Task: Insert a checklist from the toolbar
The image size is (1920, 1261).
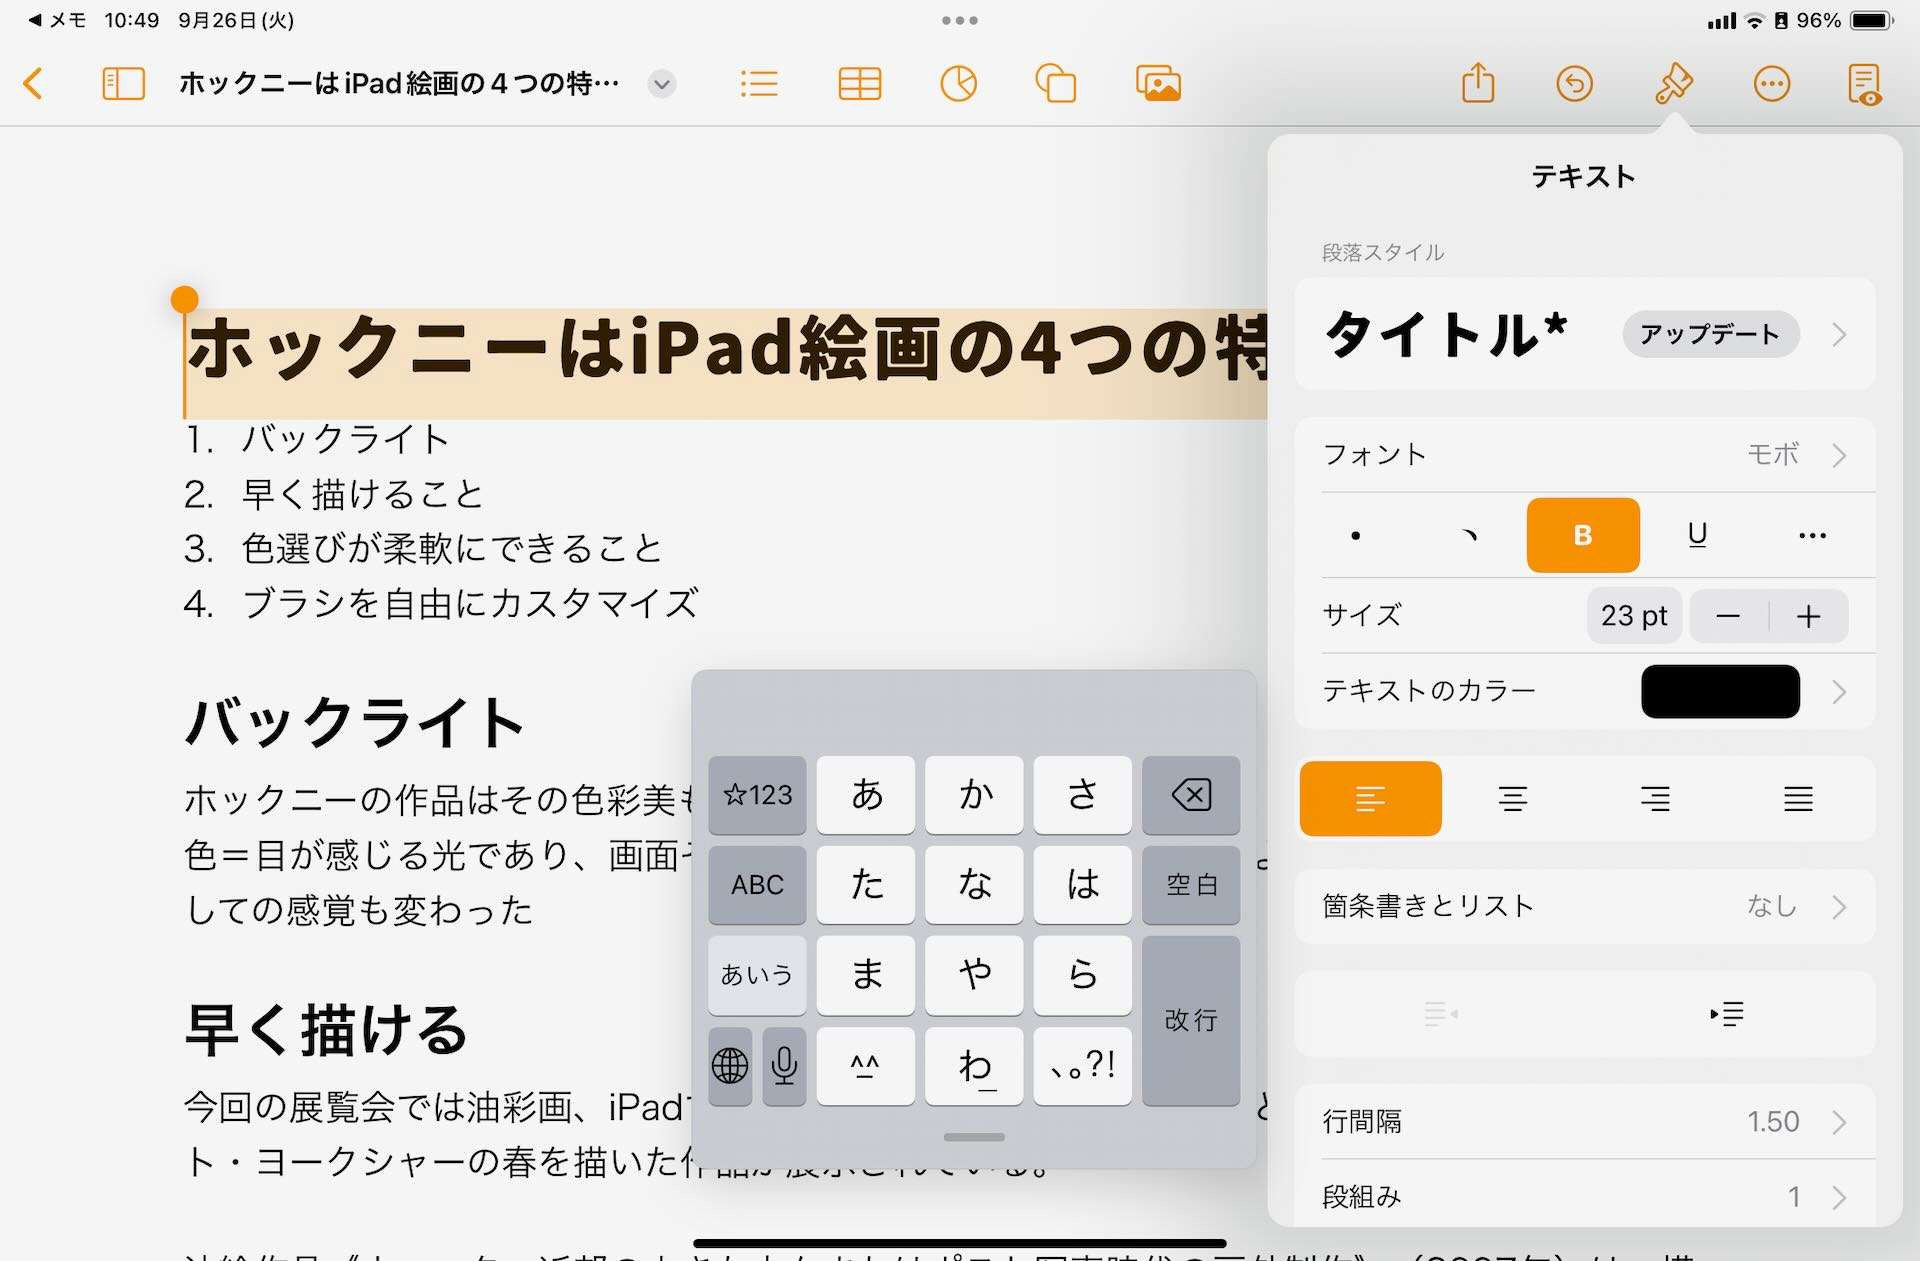Action: (758, 84)
